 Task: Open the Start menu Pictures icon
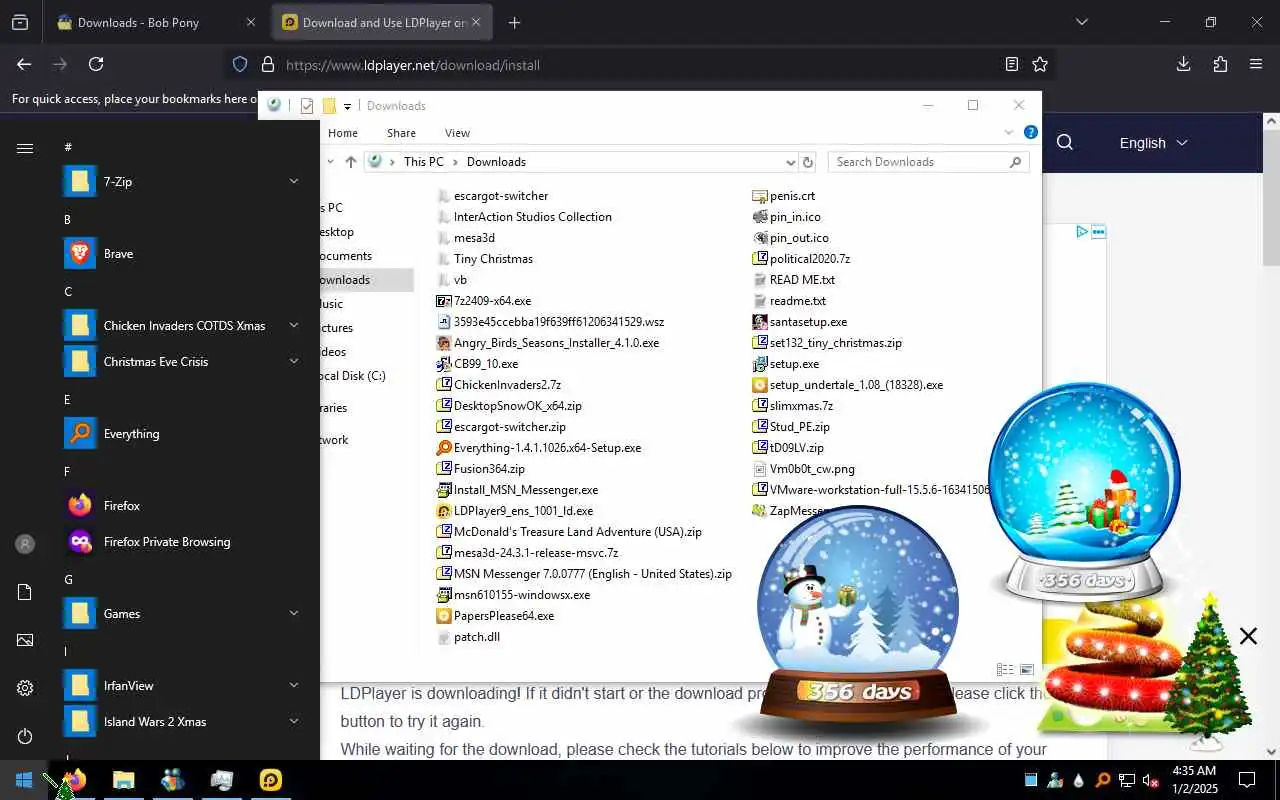click(x=25, y=640)
